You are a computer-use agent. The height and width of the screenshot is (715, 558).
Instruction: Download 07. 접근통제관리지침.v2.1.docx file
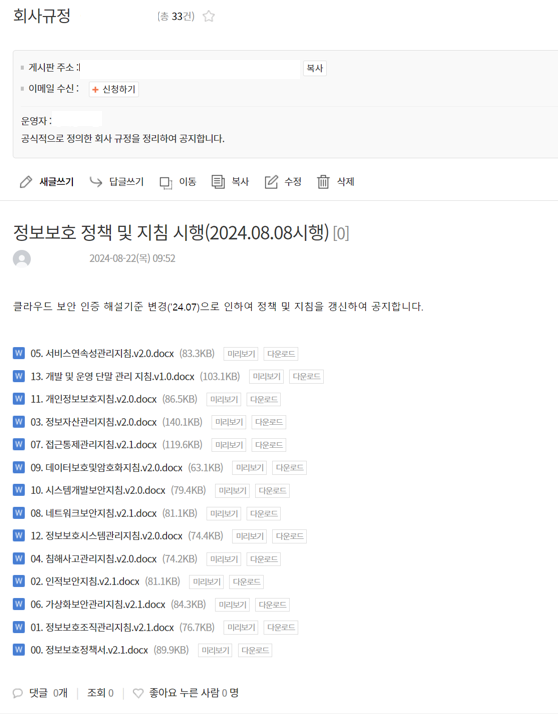pyautogui.click(x=269, y=445)
